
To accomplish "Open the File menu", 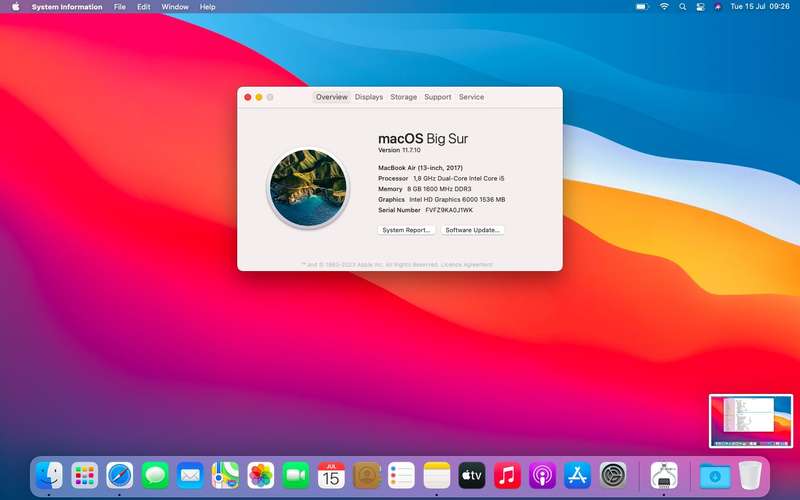I will 119,7.
